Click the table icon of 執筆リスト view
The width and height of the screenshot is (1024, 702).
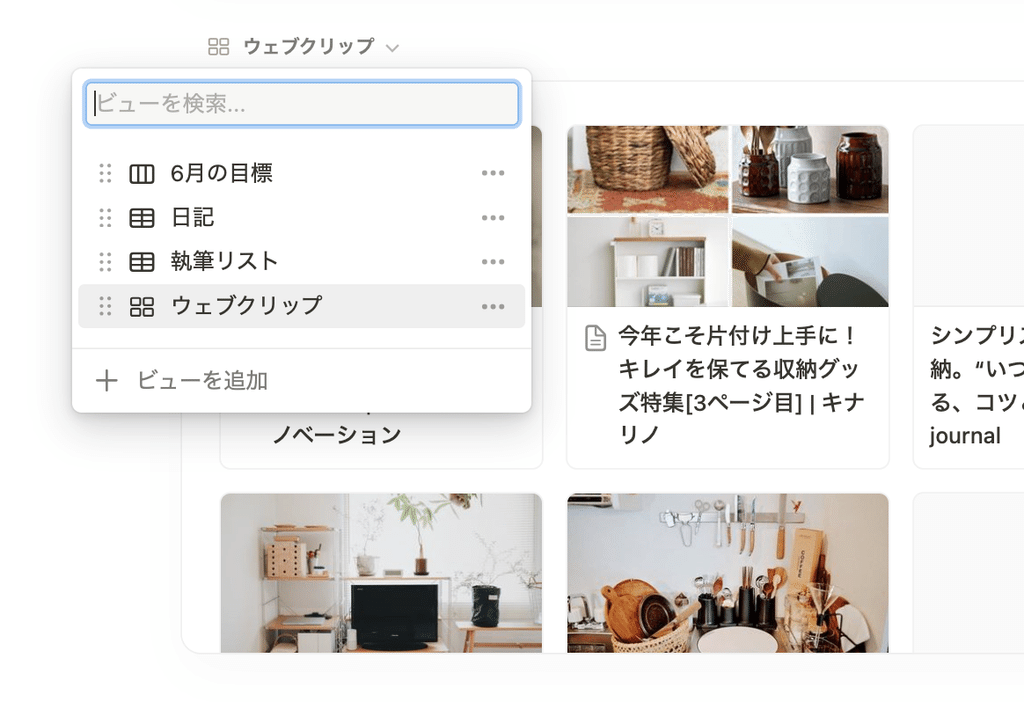point(142,262)
